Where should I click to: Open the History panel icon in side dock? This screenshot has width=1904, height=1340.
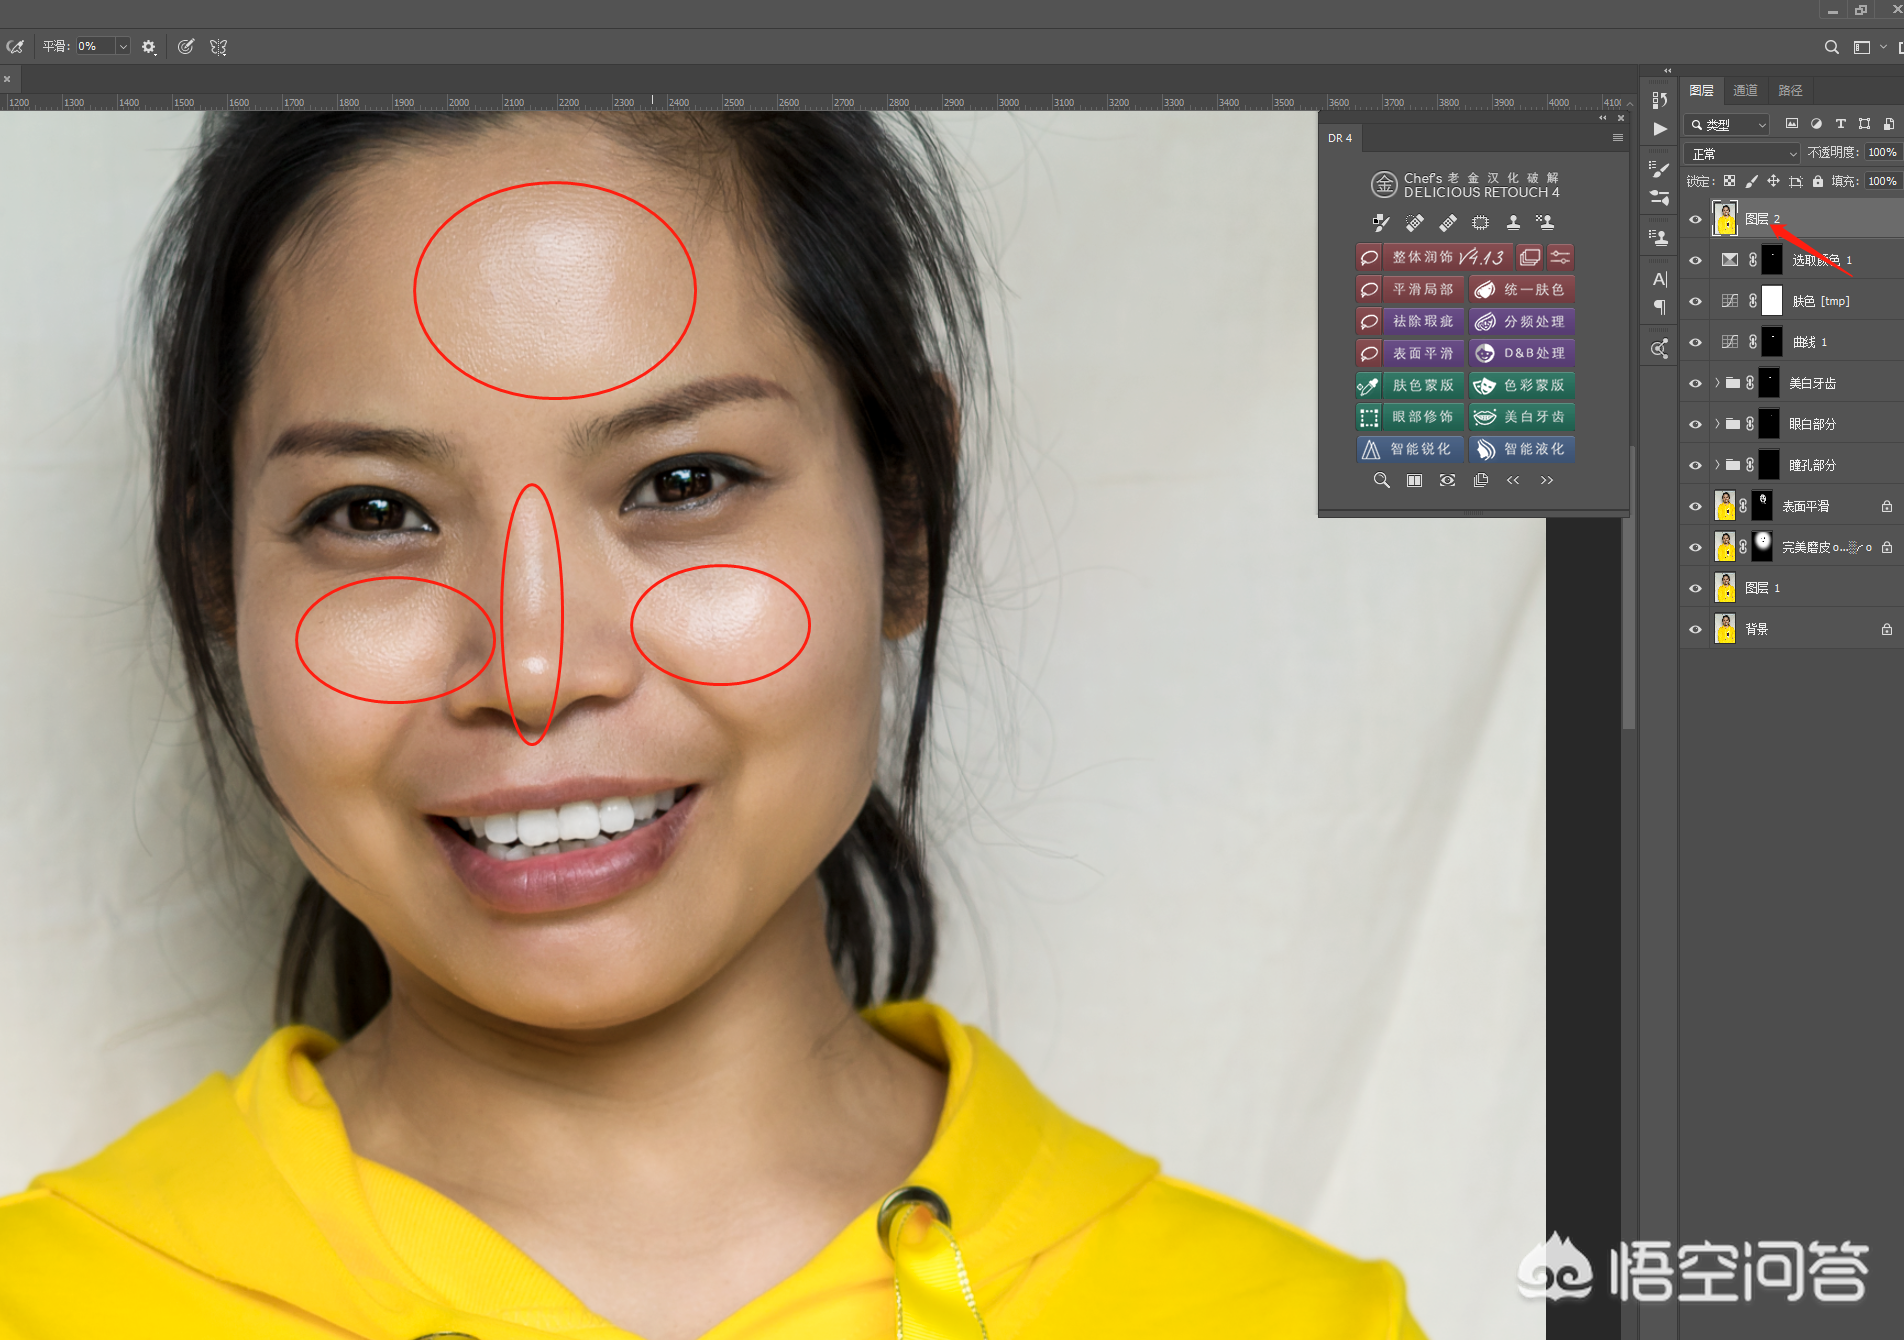coord(1660,100)
